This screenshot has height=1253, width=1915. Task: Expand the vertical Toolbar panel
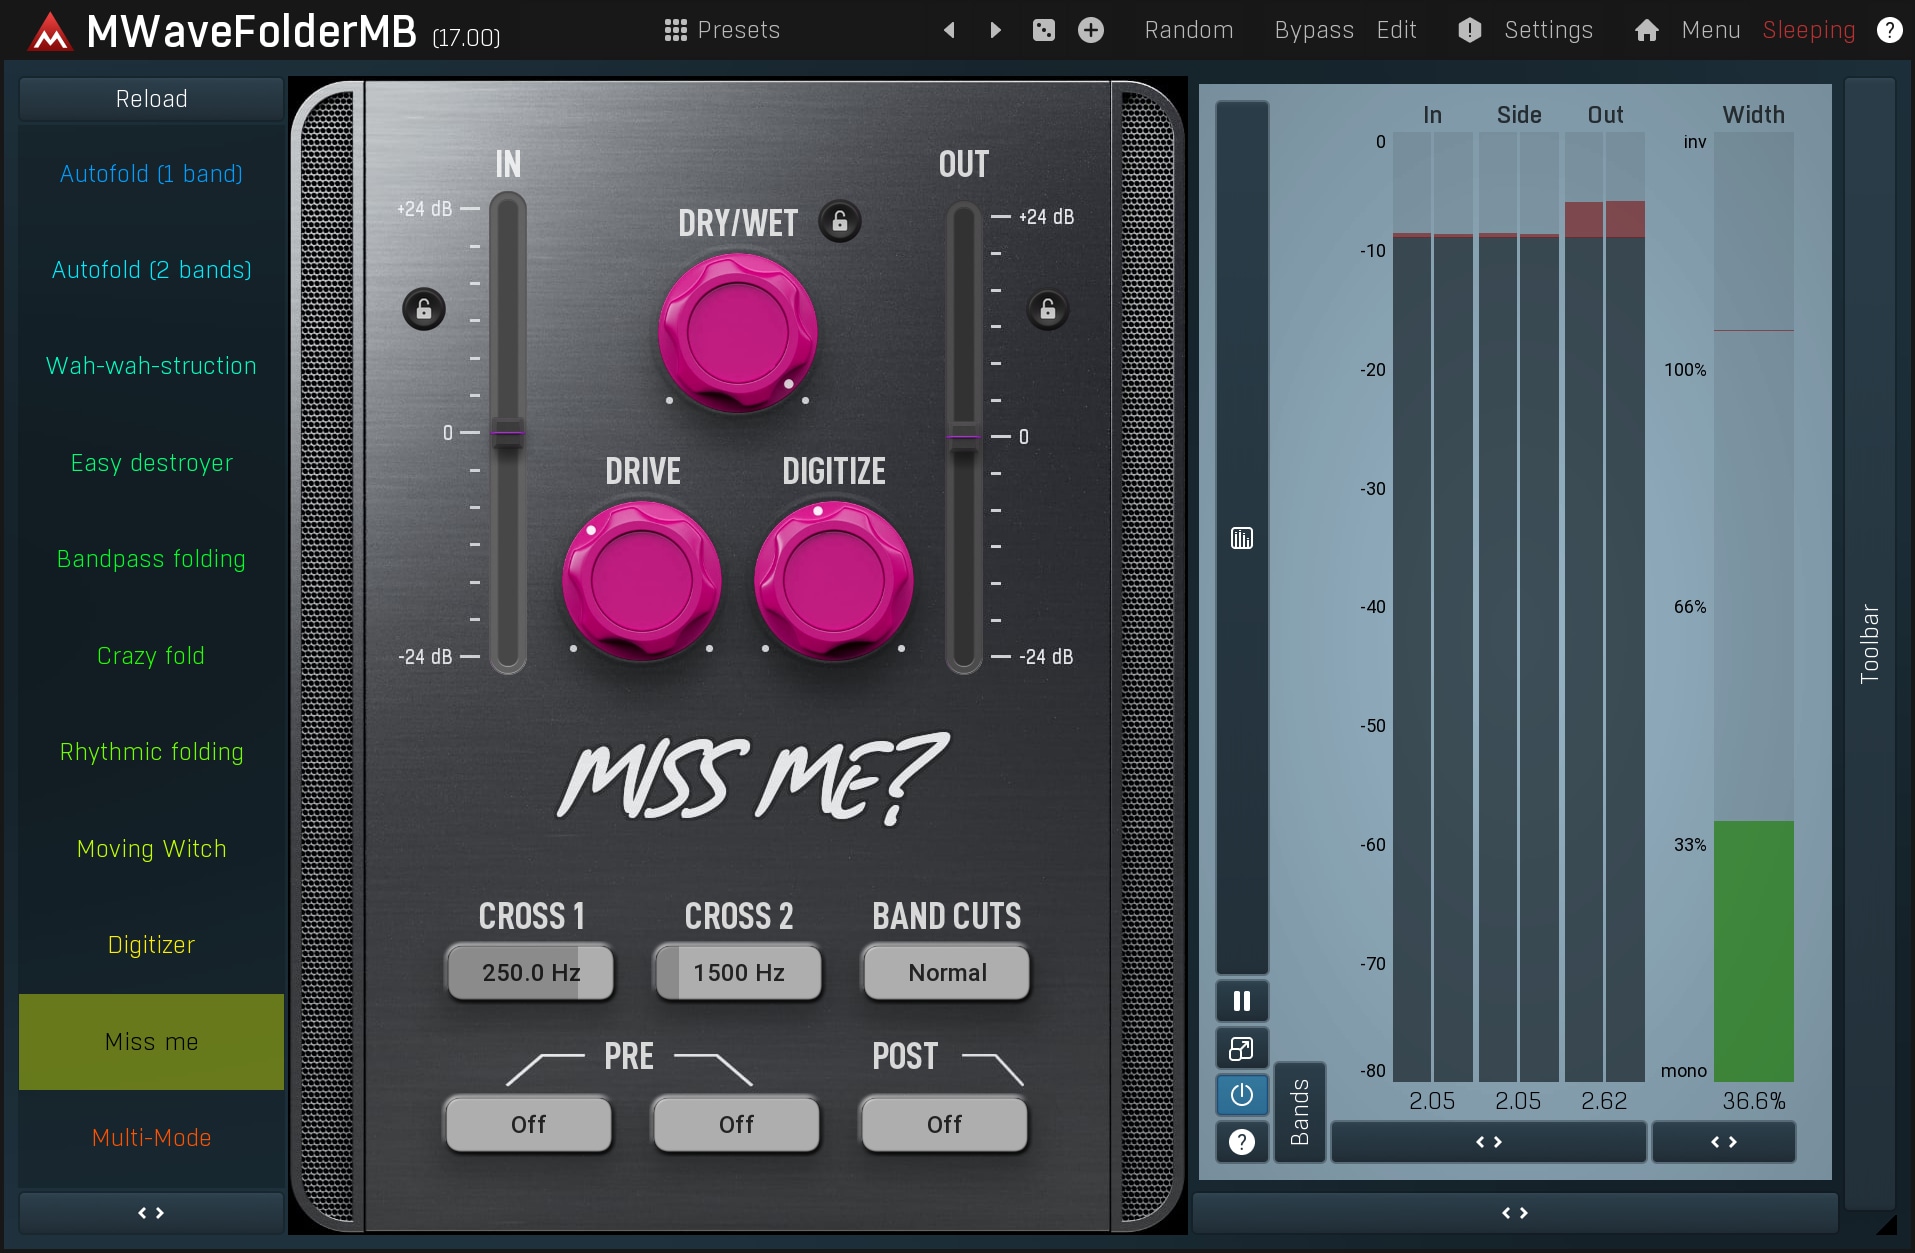pos(1869,642)
